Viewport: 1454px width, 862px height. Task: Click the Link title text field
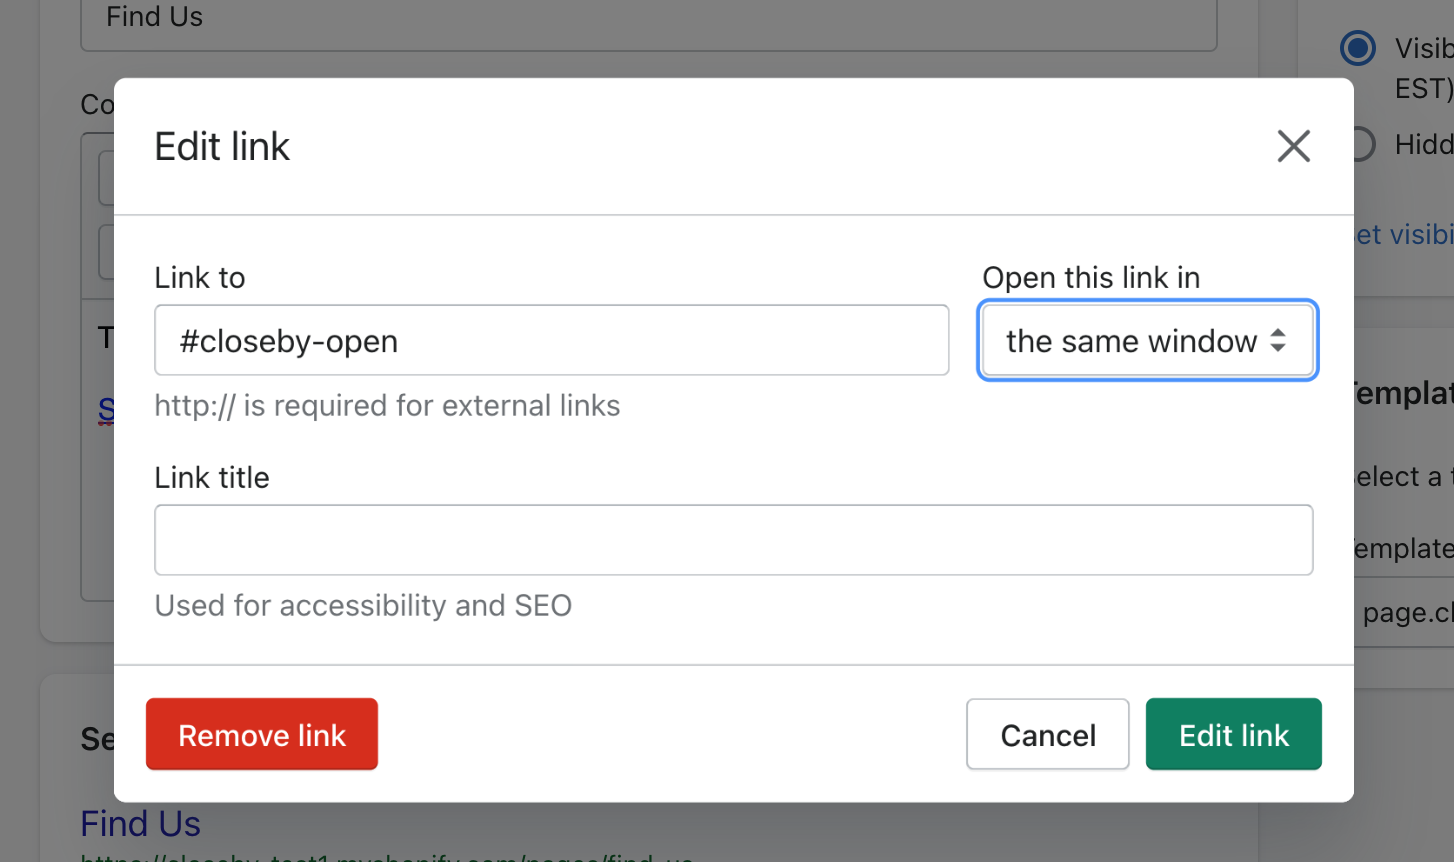tap(733, 540)
